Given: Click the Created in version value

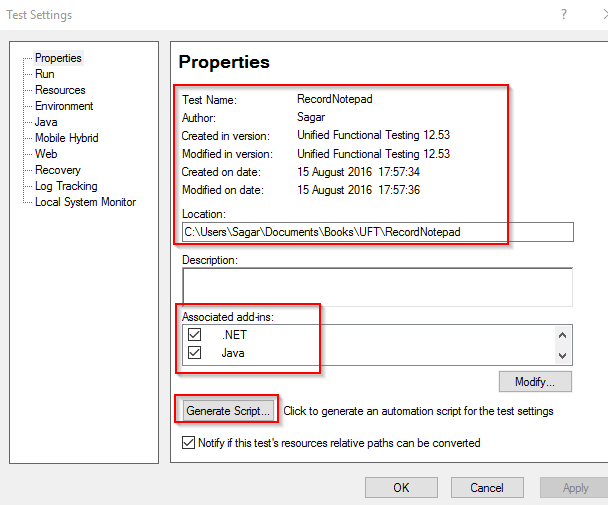Looking at the screenshot, I should (x=373, y=135).
